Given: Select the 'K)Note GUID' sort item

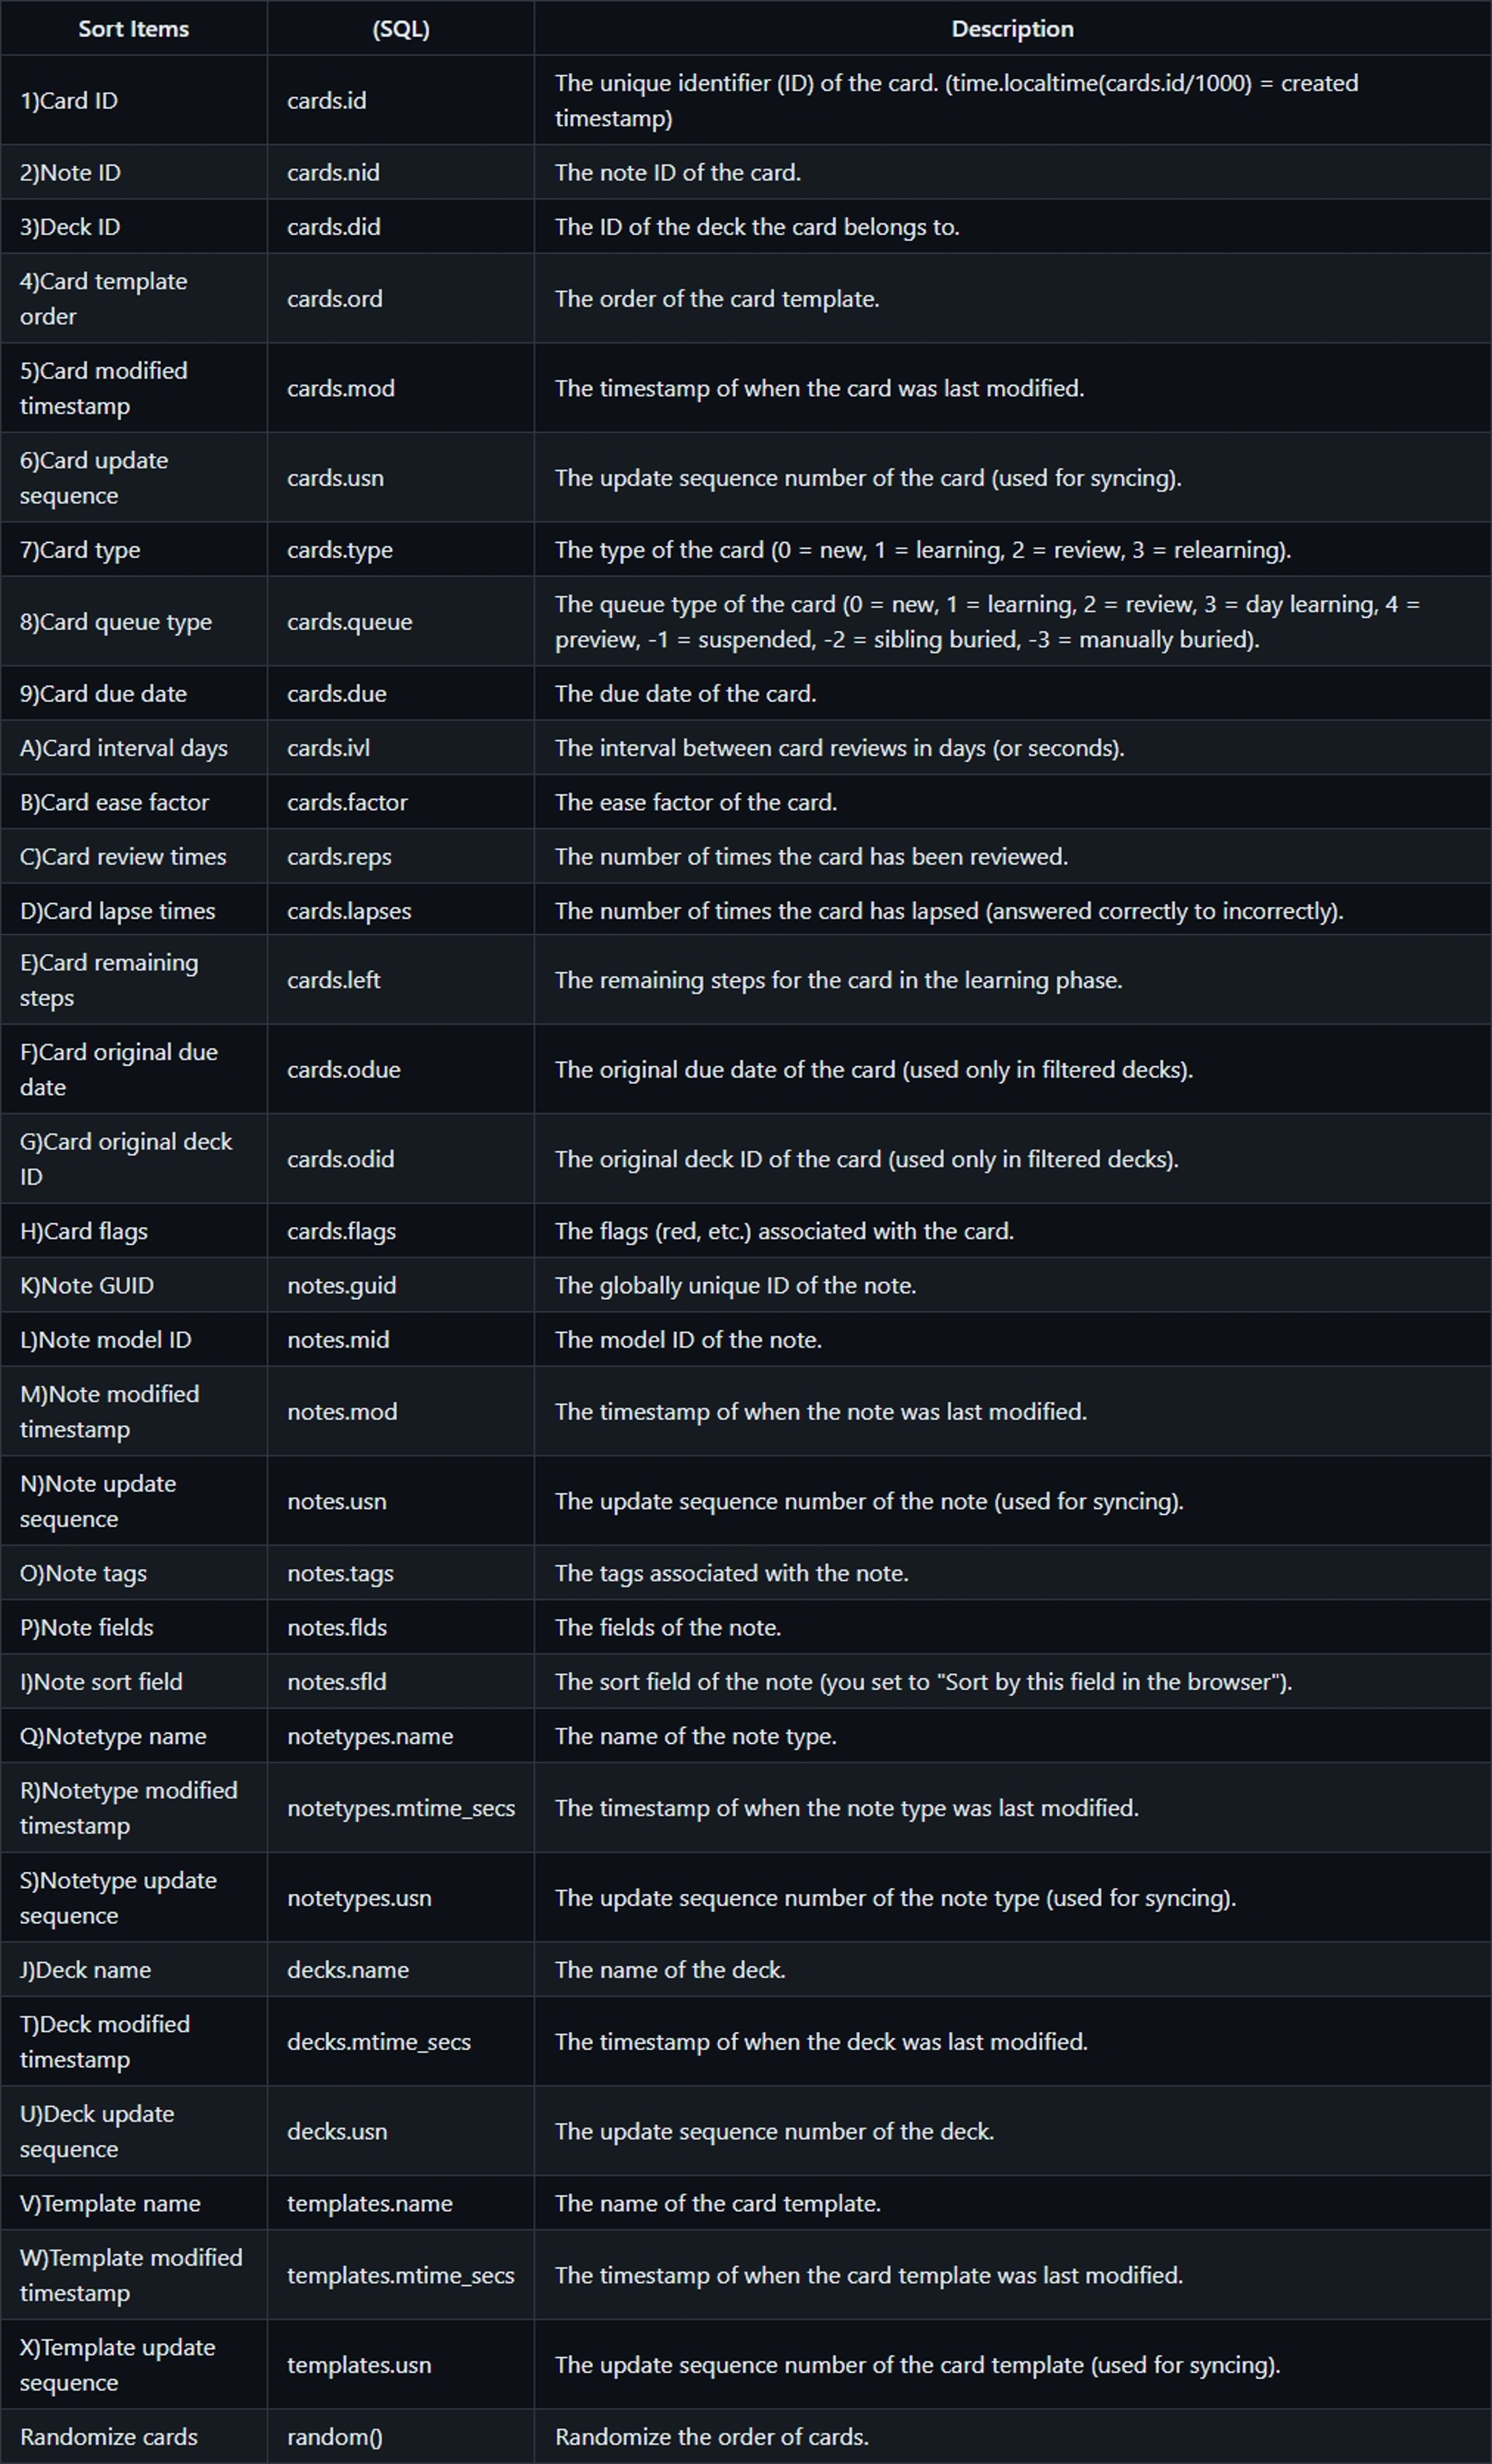Looking at the screenshot, I should click(87, 1285).
